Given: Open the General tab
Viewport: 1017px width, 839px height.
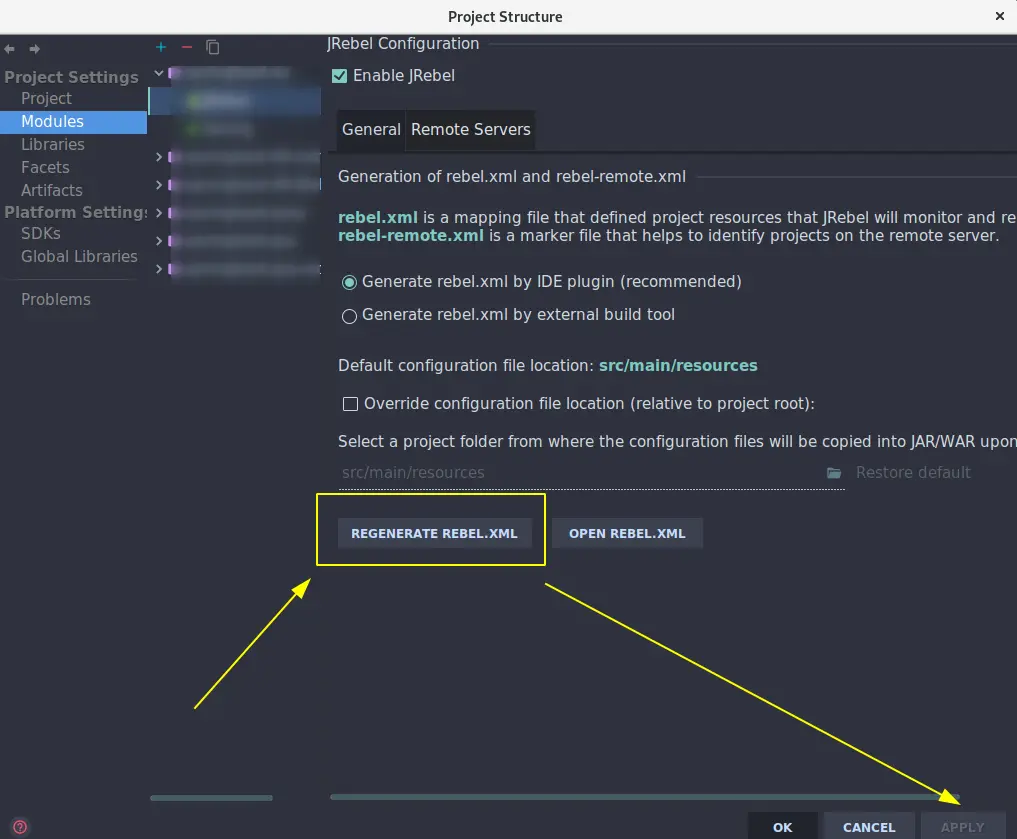Looking at the screenshot, I should point(371,130).
